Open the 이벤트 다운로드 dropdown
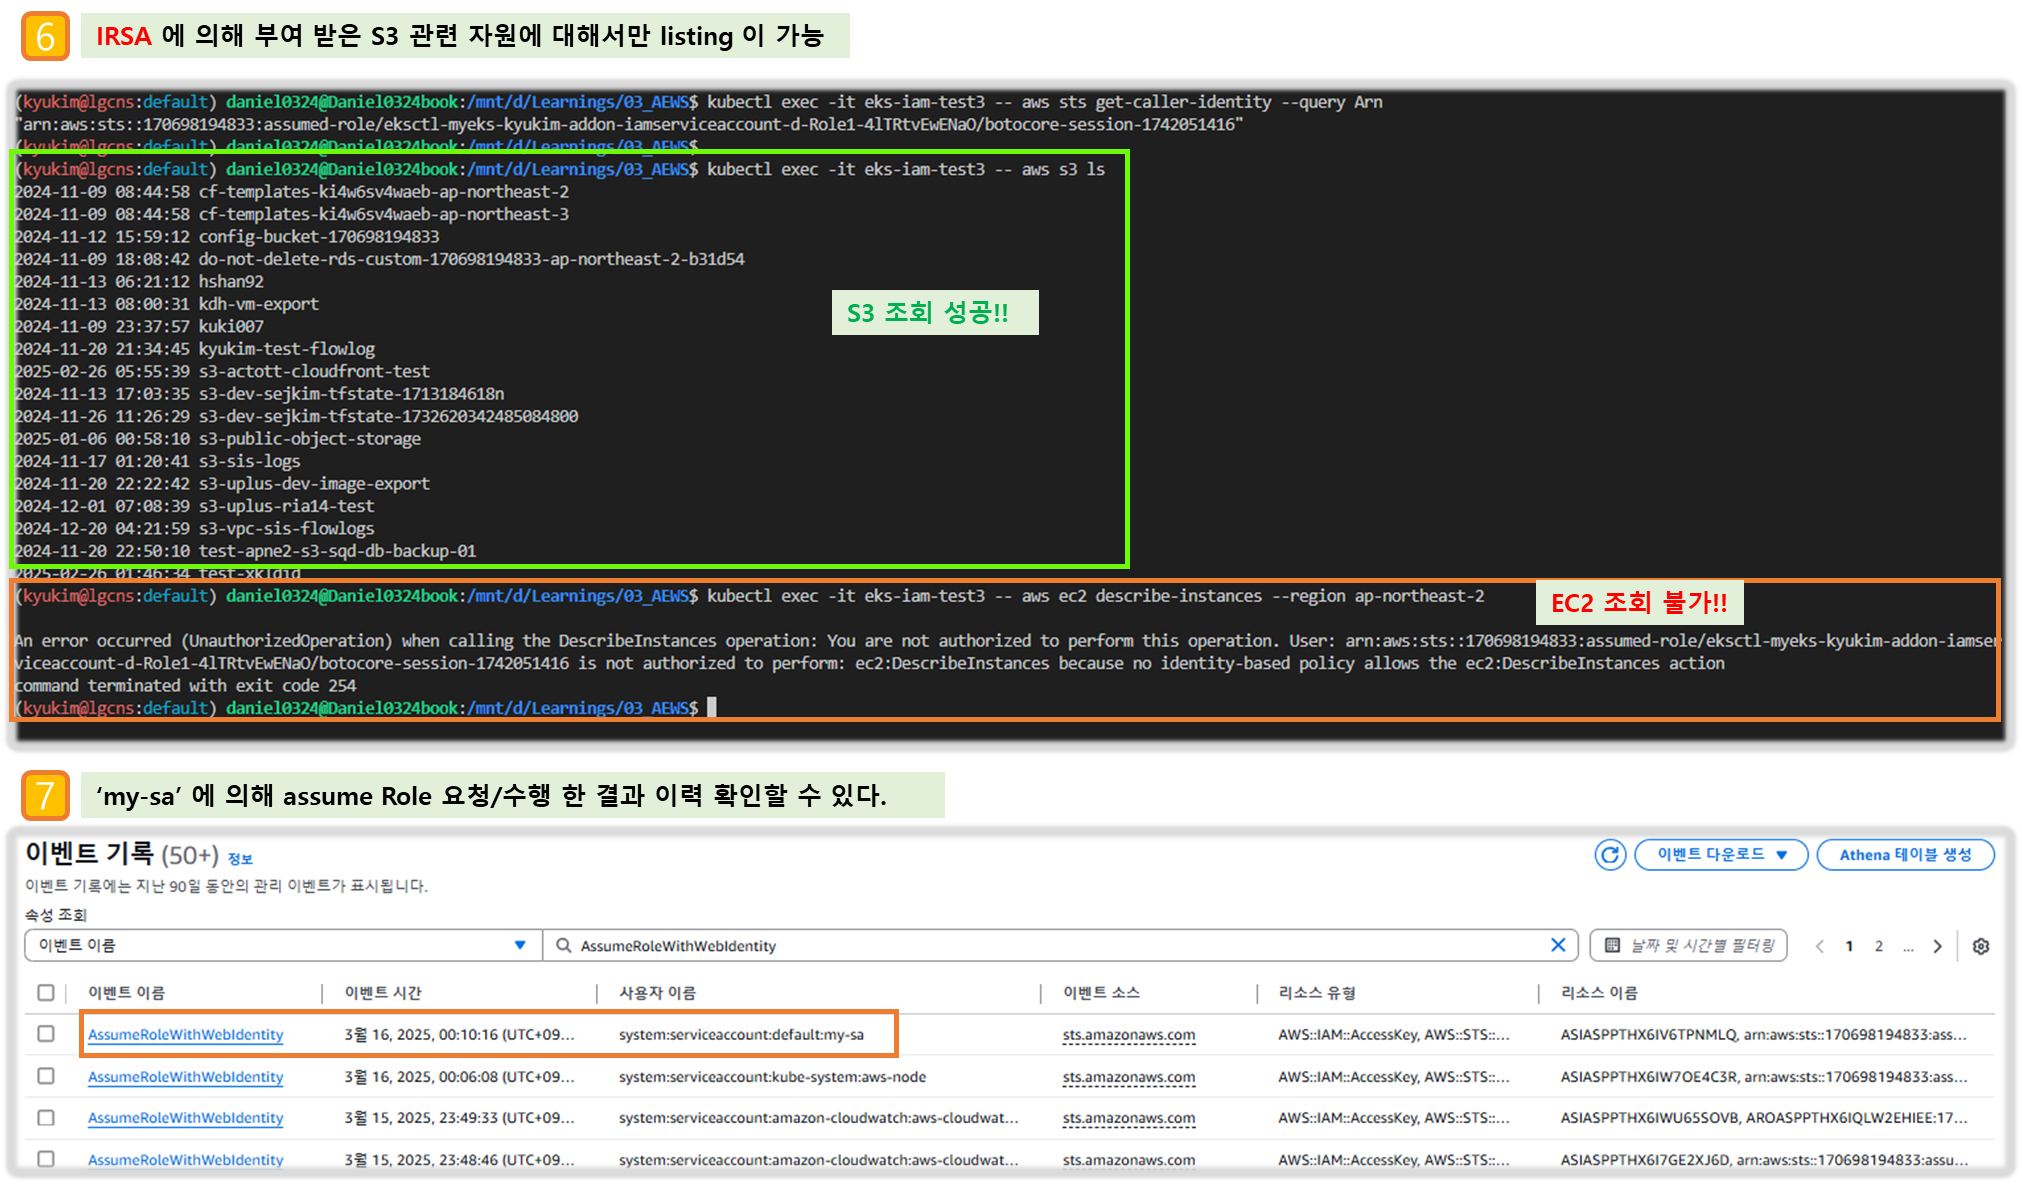Viewport: 2022px width, 1184px height. [x=1720, y=855]
